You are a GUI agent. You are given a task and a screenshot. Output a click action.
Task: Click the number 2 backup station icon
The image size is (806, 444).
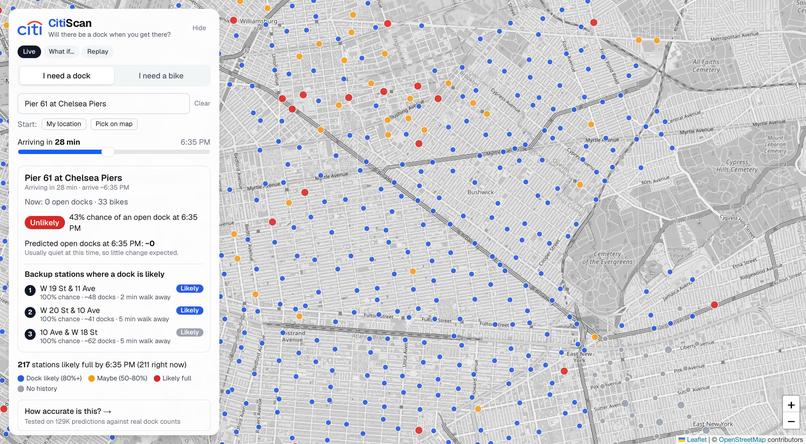(30, 312)
